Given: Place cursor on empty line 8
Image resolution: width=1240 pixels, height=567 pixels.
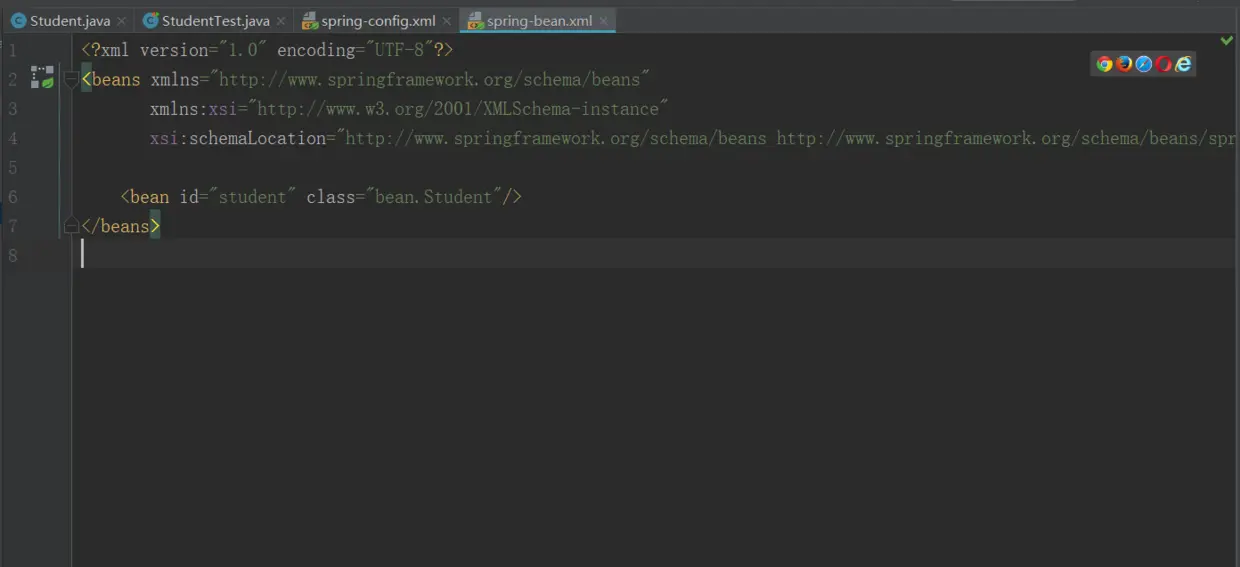Looking at the screenshot, I should coord(656,255).
